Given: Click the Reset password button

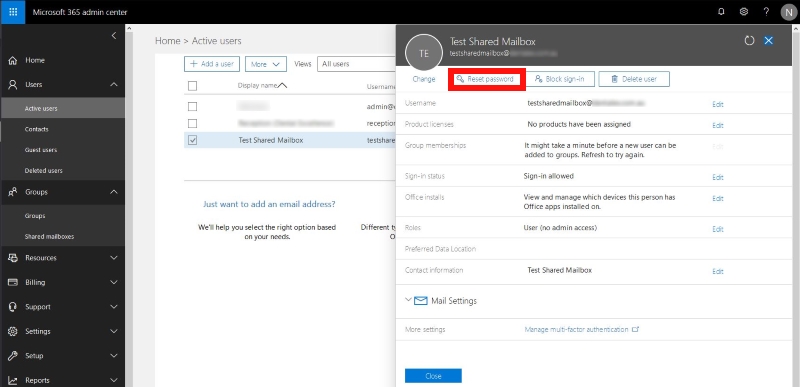Looking at the screenshot, I should 487,80.
